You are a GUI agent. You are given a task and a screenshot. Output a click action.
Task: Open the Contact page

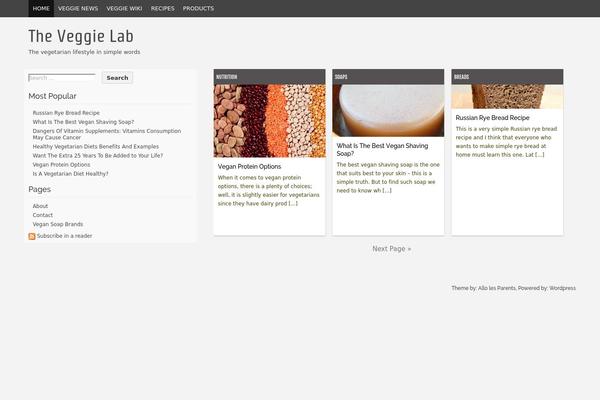tap(43, 215)
